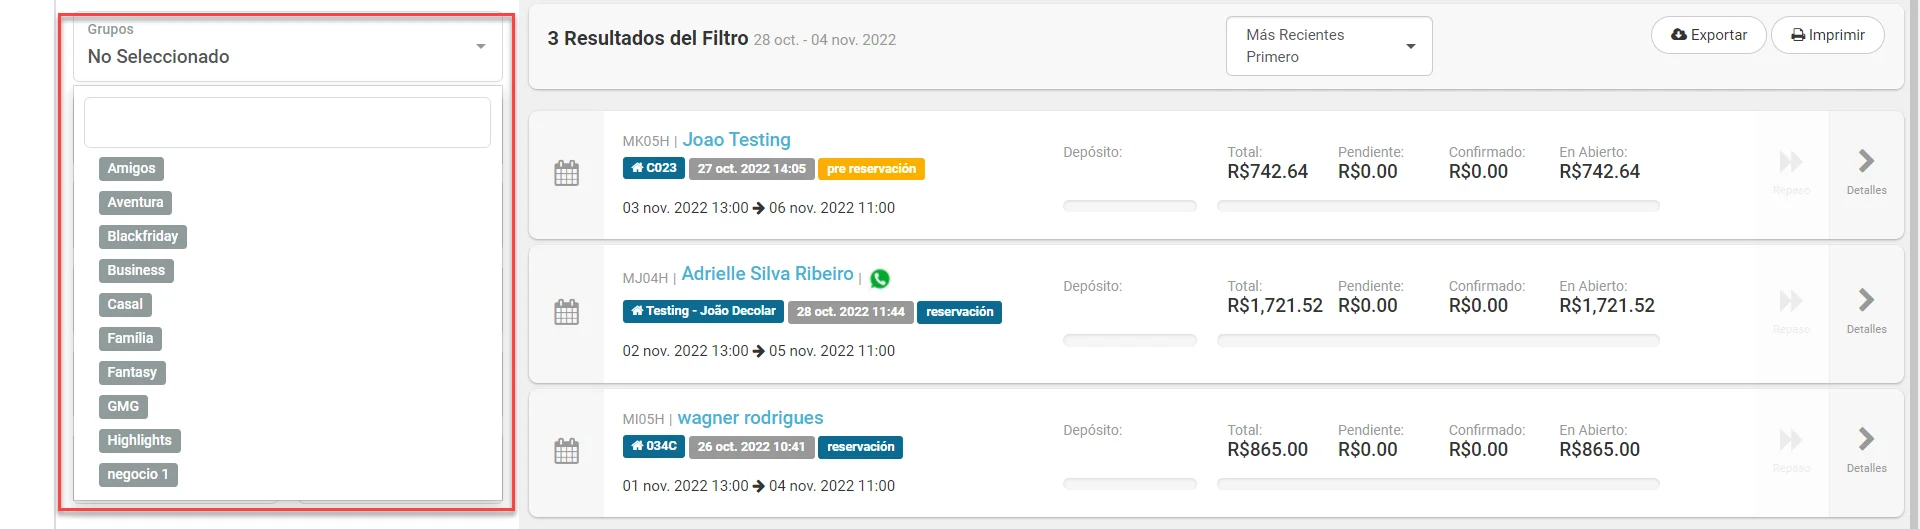Click Repaso forward icon for Joao Testing

pos(1790,162)
